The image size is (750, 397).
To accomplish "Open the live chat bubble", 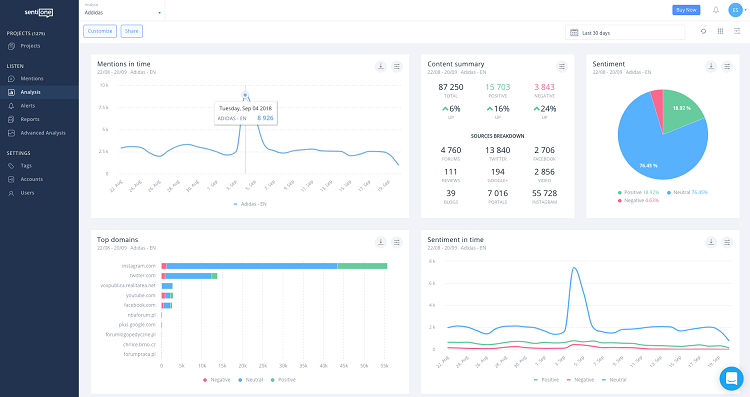I will pos(731,378).
